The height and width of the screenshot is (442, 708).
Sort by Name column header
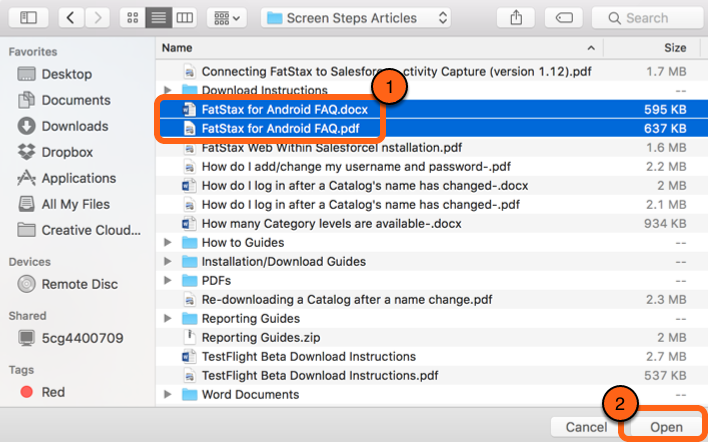(177, 48)
